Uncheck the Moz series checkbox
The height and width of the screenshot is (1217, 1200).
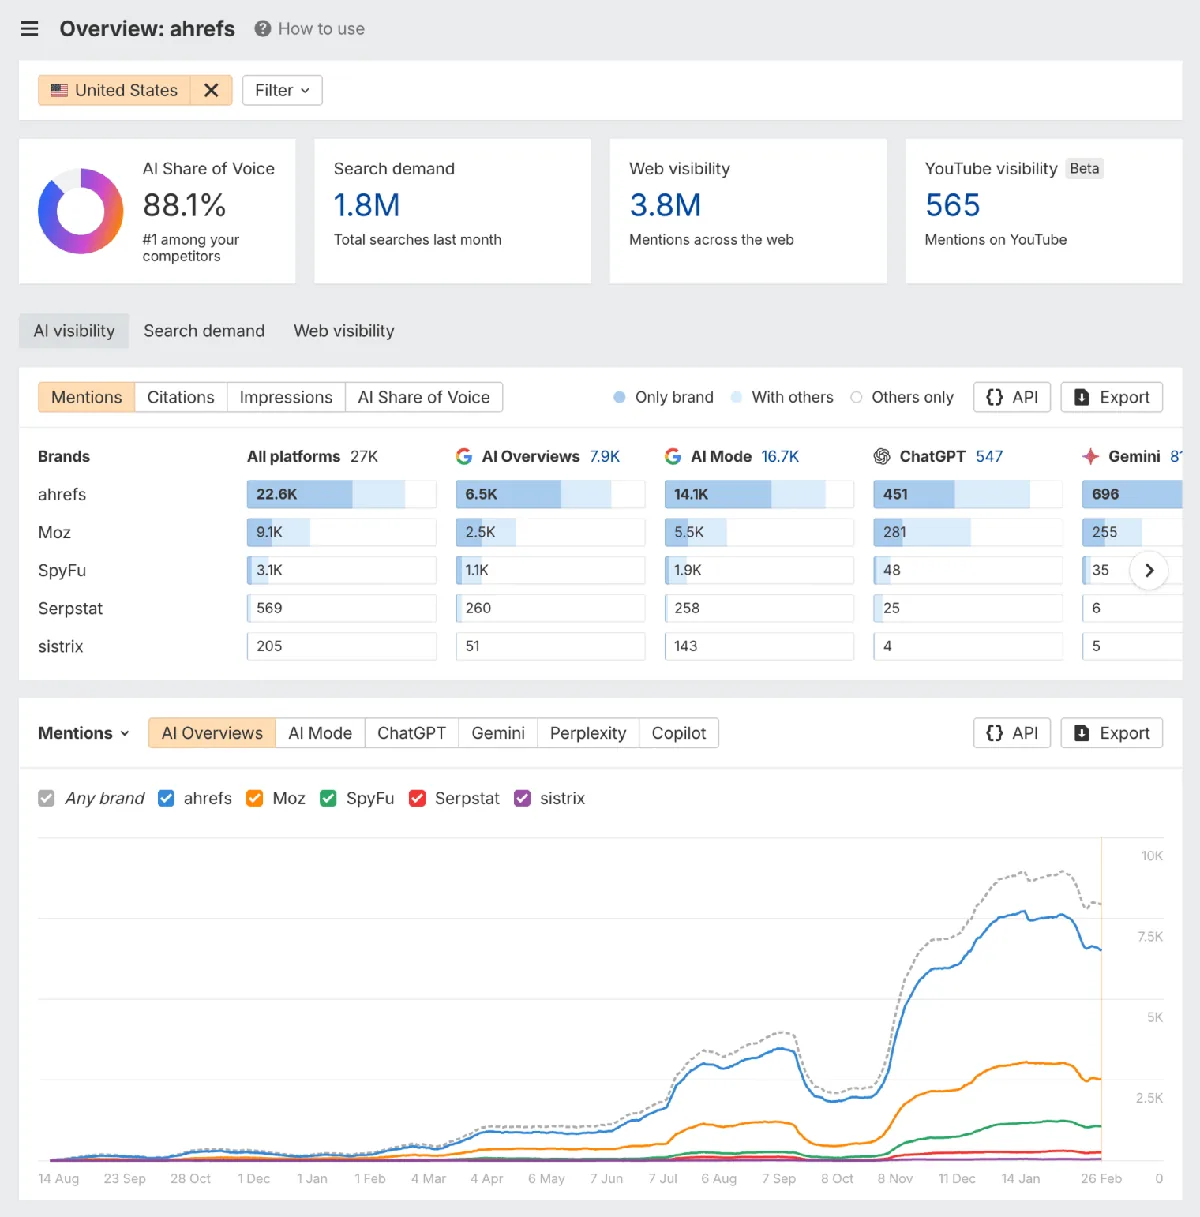(254, 798)
